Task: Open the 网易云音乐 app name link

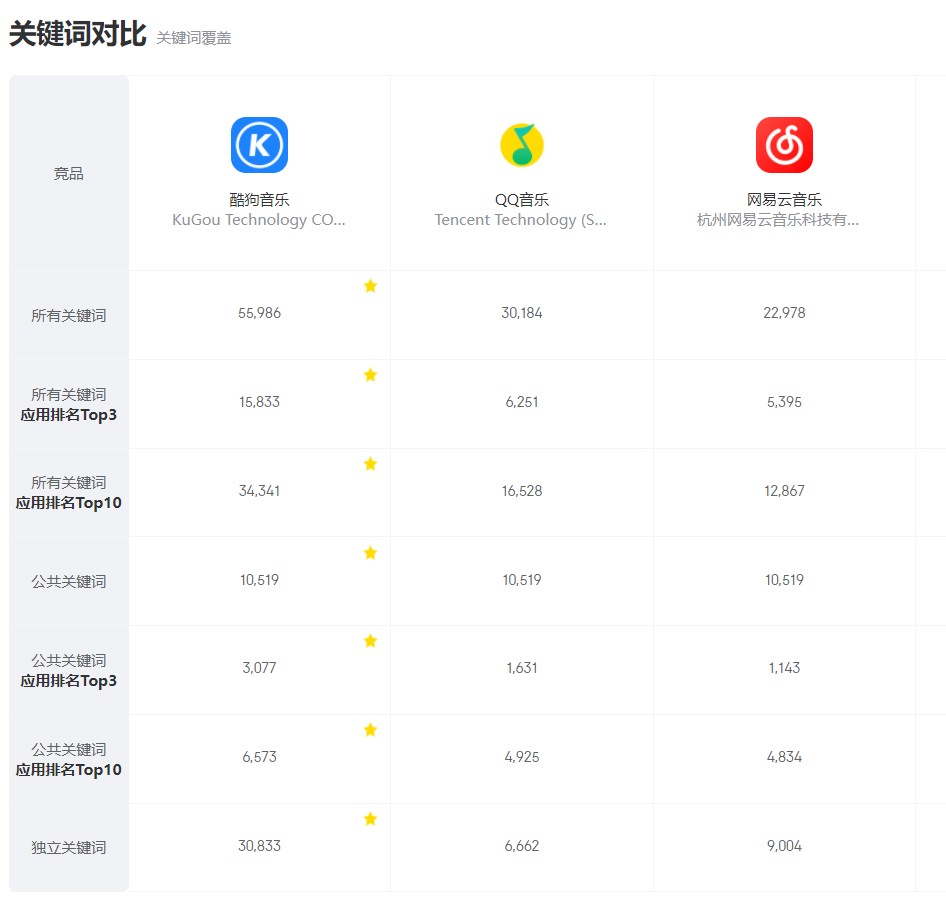Action: [x=785, y=199]
